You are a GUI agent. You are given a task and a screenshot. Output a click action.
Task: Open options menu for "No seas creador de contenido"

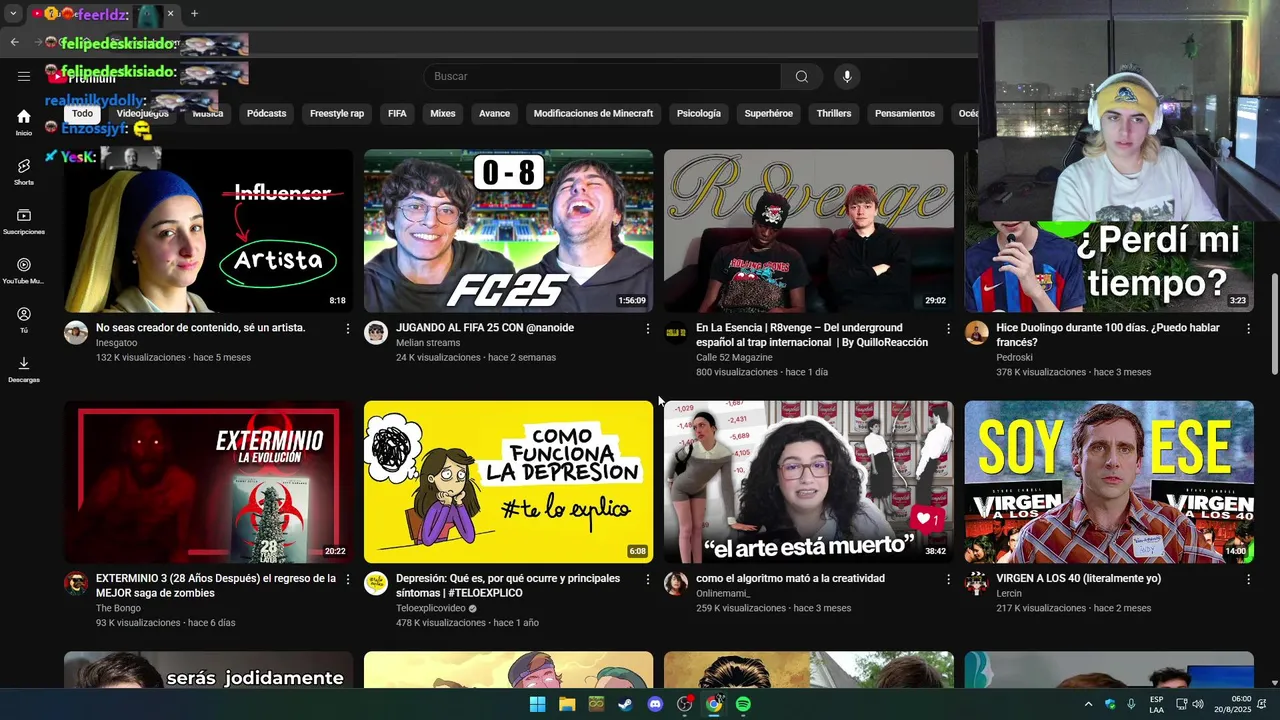point(348,328)
